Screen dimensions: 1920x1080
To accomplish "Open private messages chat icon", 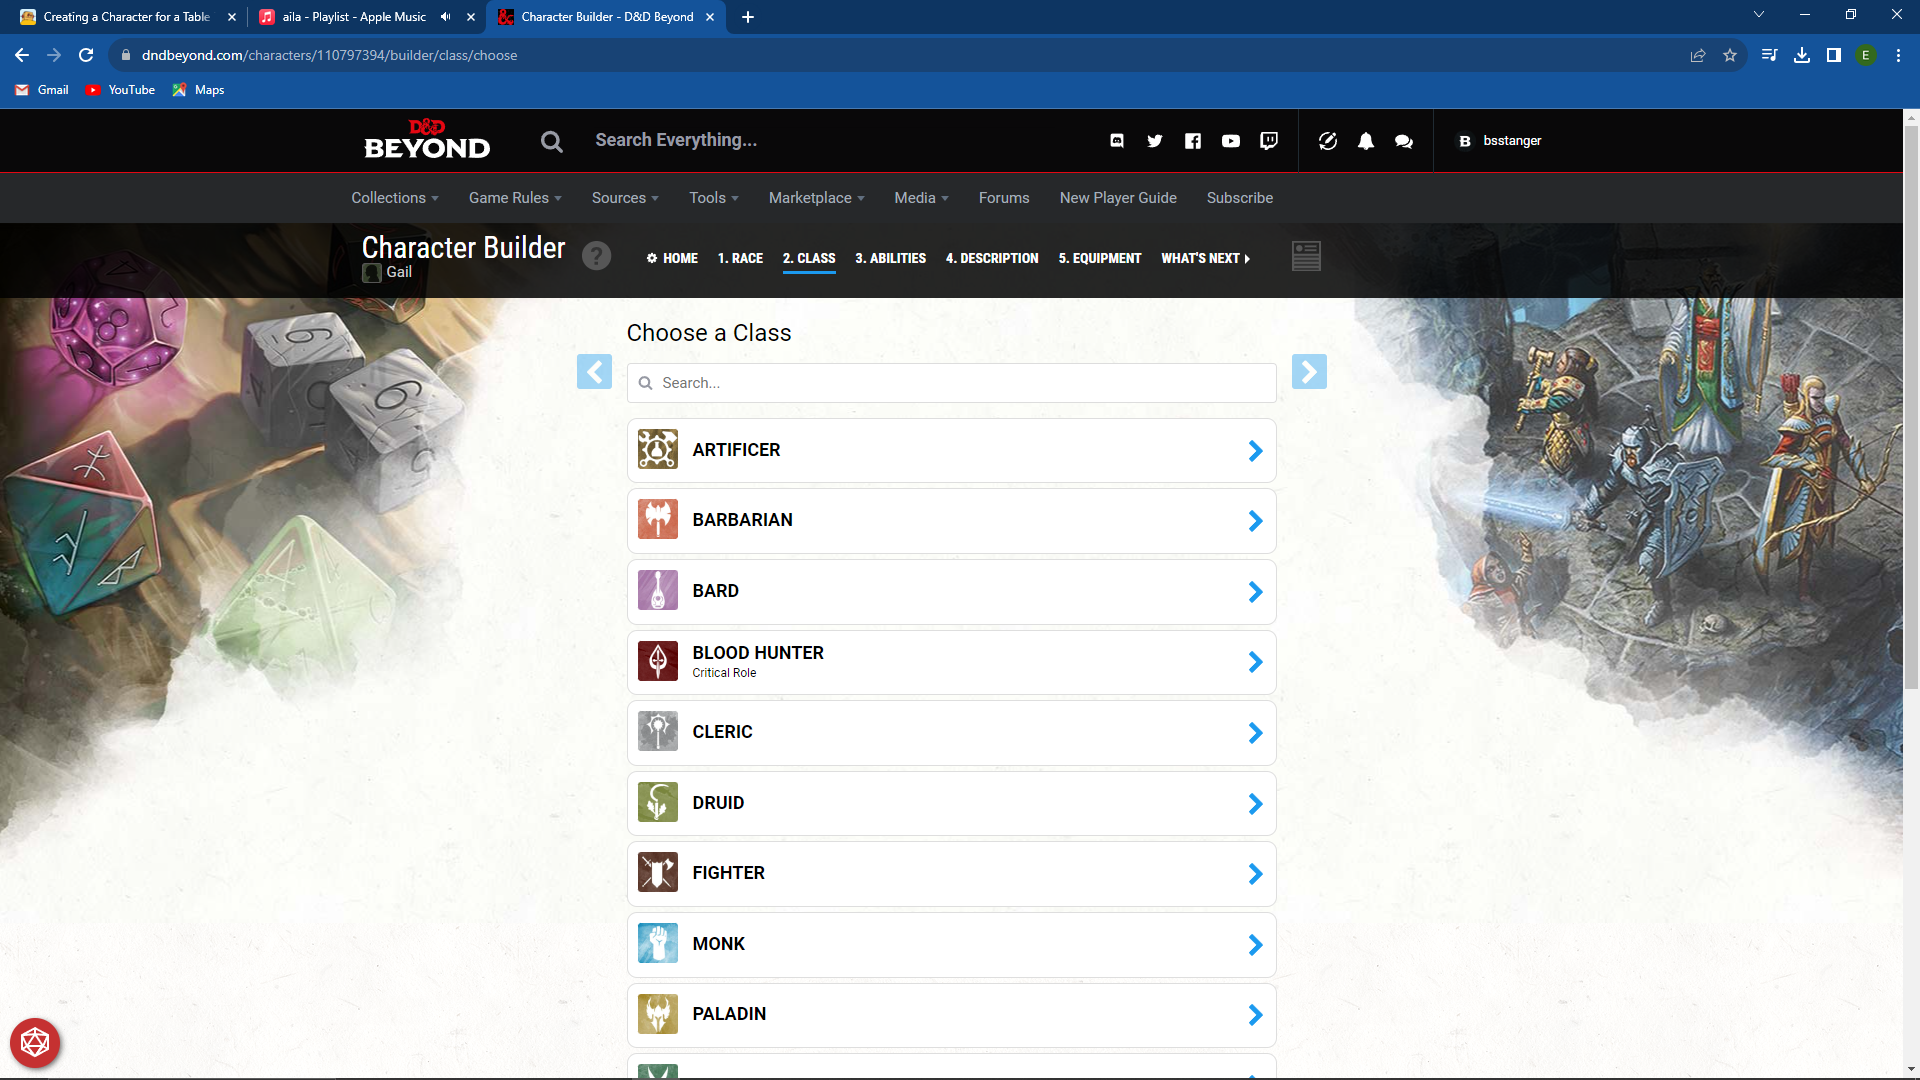I will click(1402, 141).
